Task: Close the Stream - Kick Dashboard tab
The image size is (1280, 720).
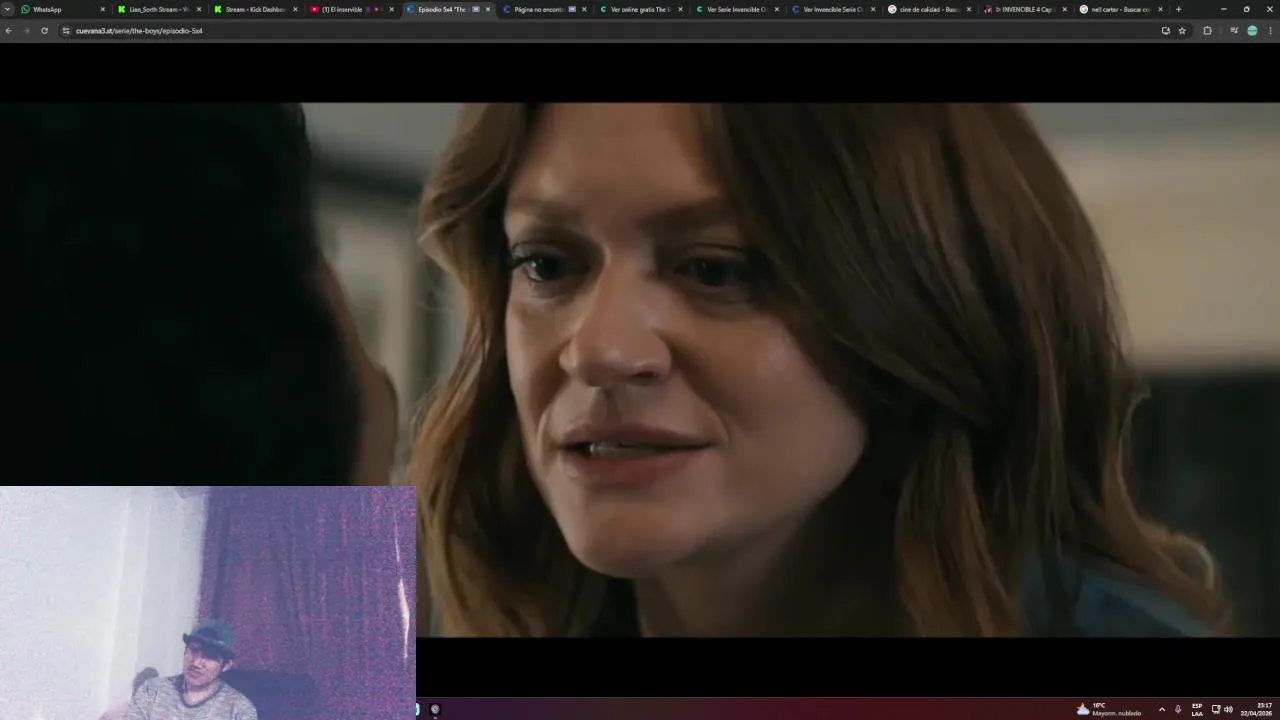Action: click(295, 9)
